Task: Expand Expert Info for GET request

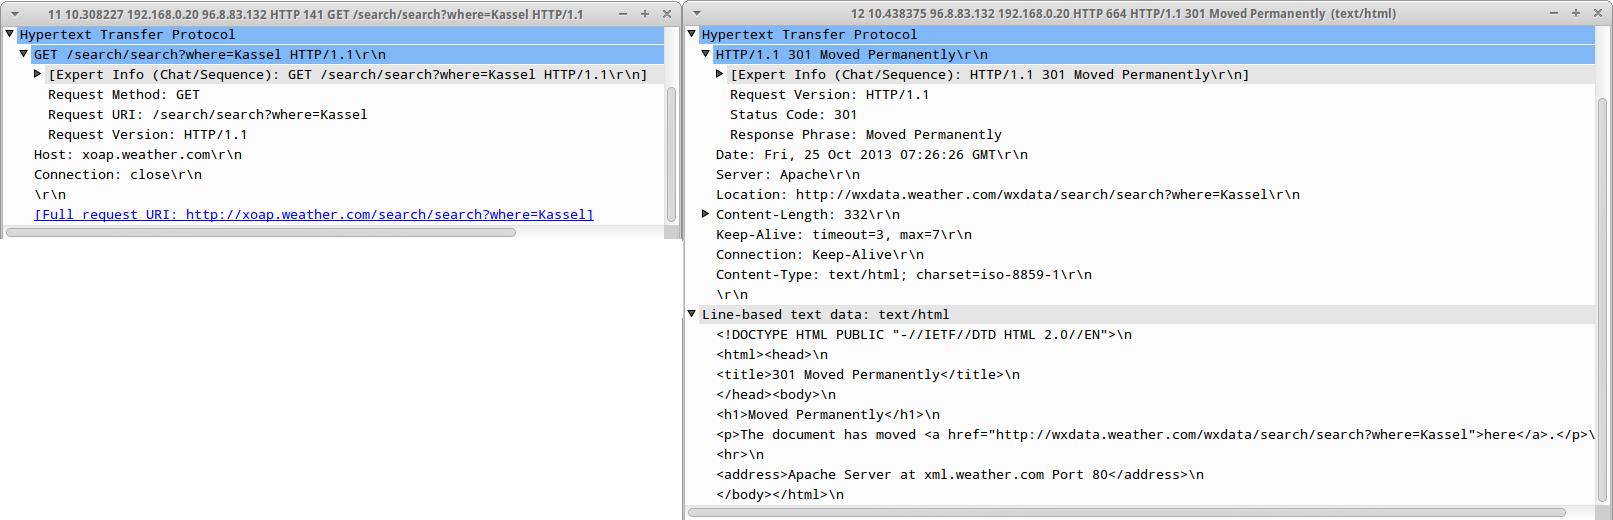Action: pyautogui.click(x=38, y=74)
